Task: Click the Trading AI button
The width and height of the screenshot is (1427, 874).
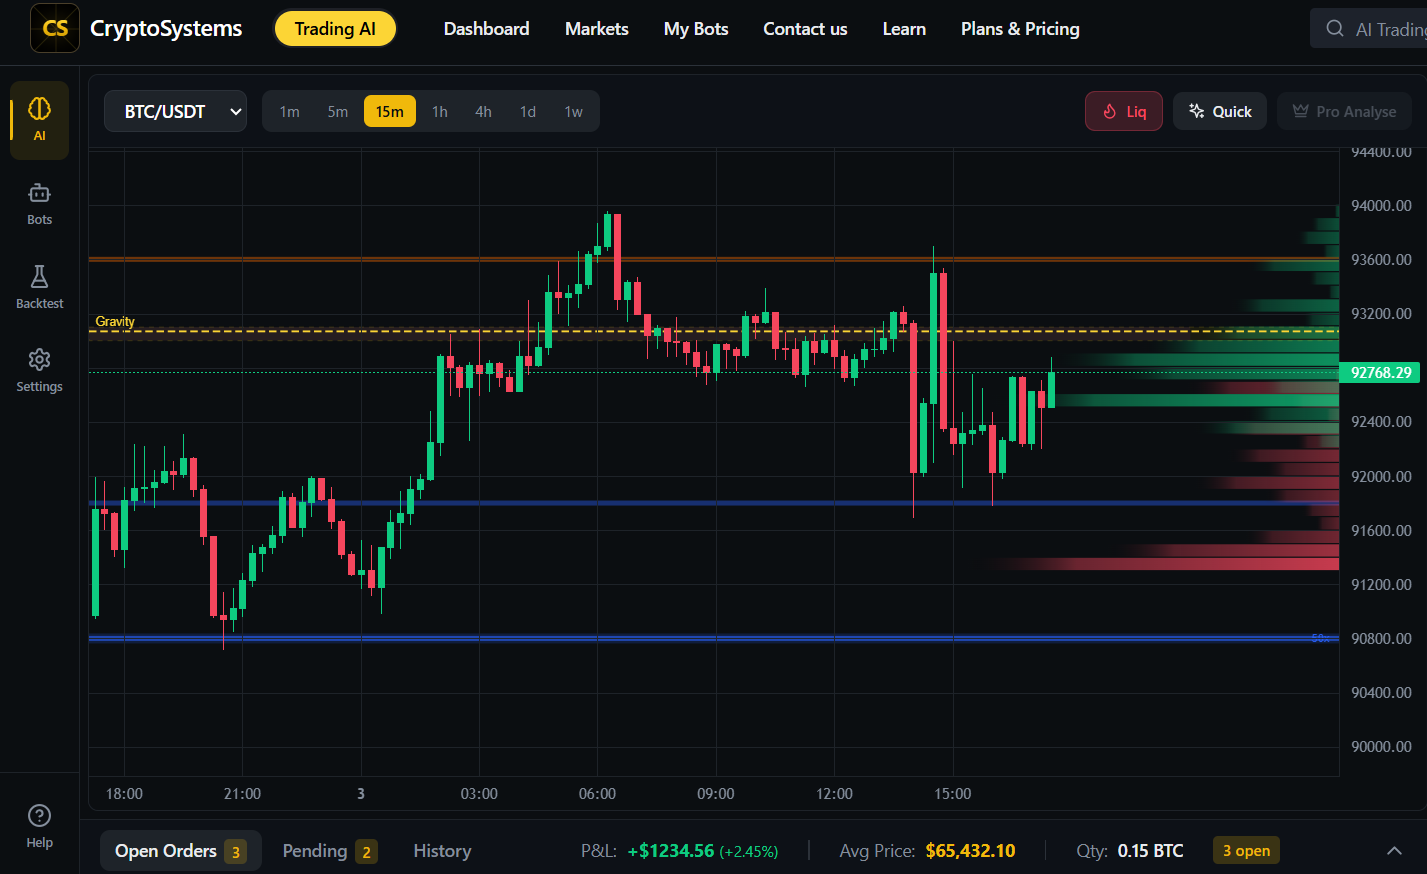Action: coord(335,29)
